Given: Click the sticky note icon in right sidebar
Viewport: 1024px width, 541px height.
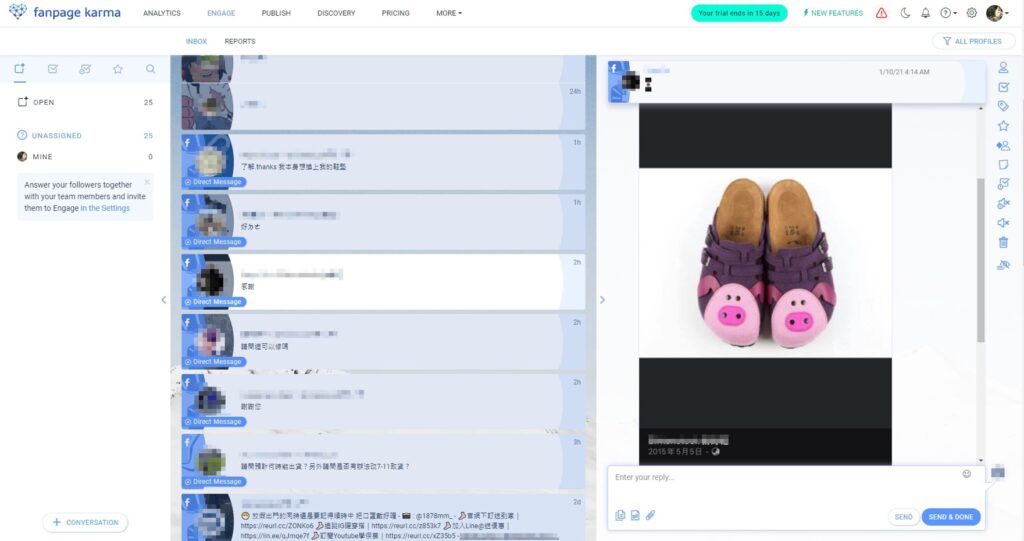Looking at the screenshot, I should [1003, 165].
